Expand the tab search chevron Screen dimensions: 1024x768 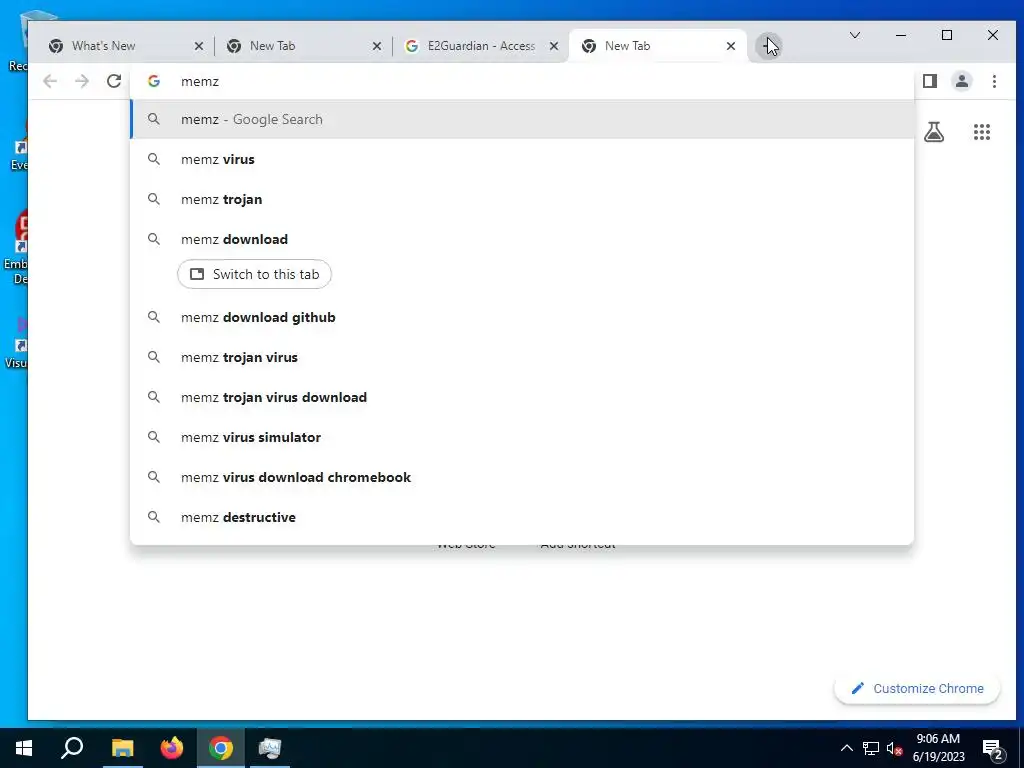(854, 35)
